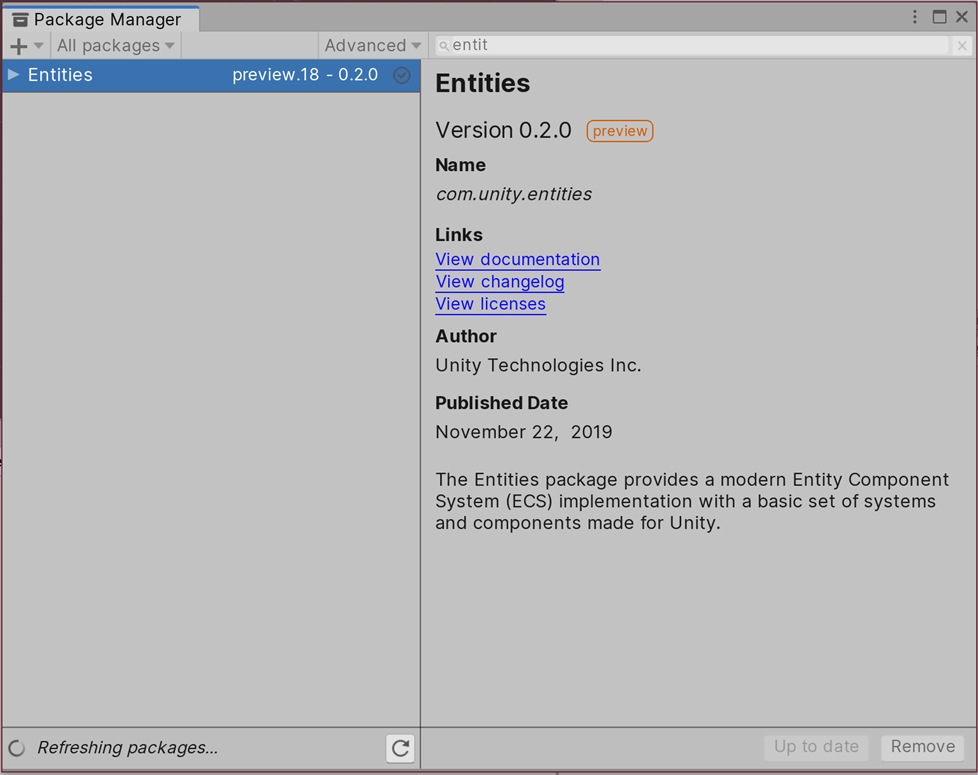Clear the search text with the X icon

click(961, 46)
